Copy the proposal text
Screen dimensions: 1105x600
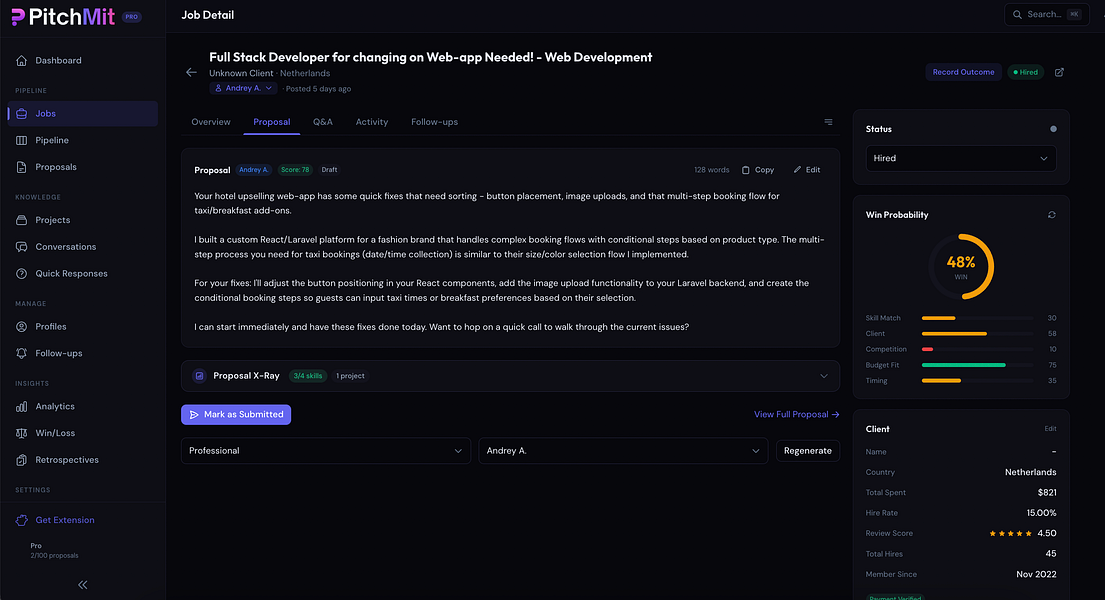[758, 170]
